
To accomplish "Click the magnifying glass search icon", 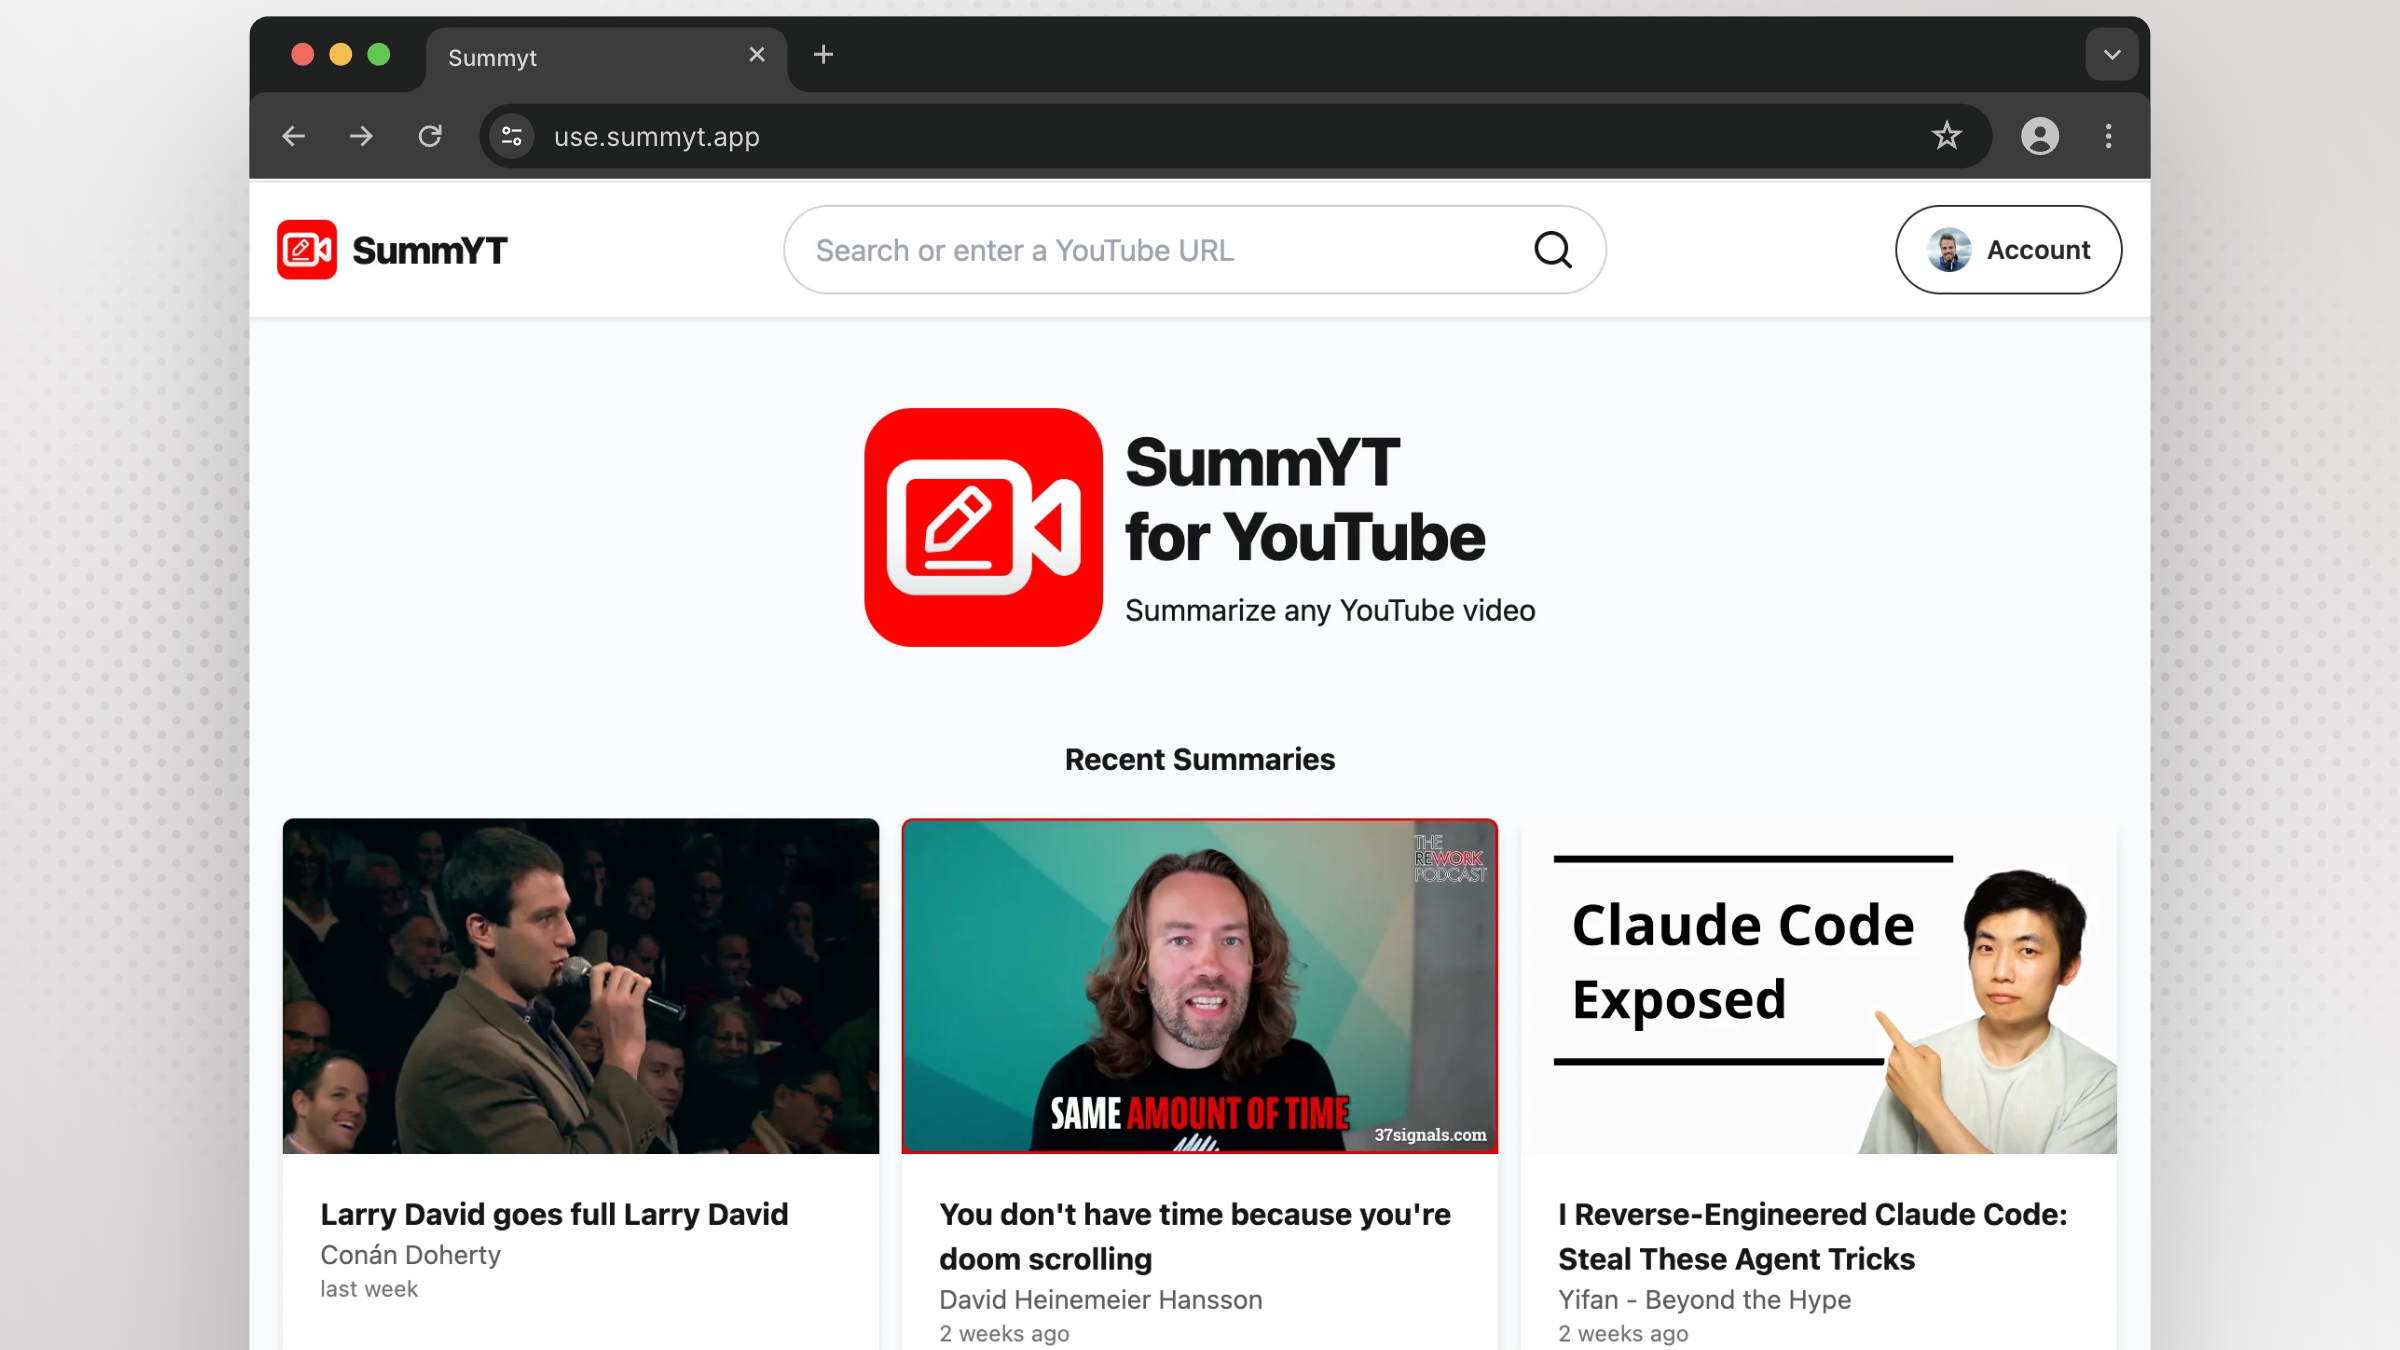I will [x=1553, y=250].
